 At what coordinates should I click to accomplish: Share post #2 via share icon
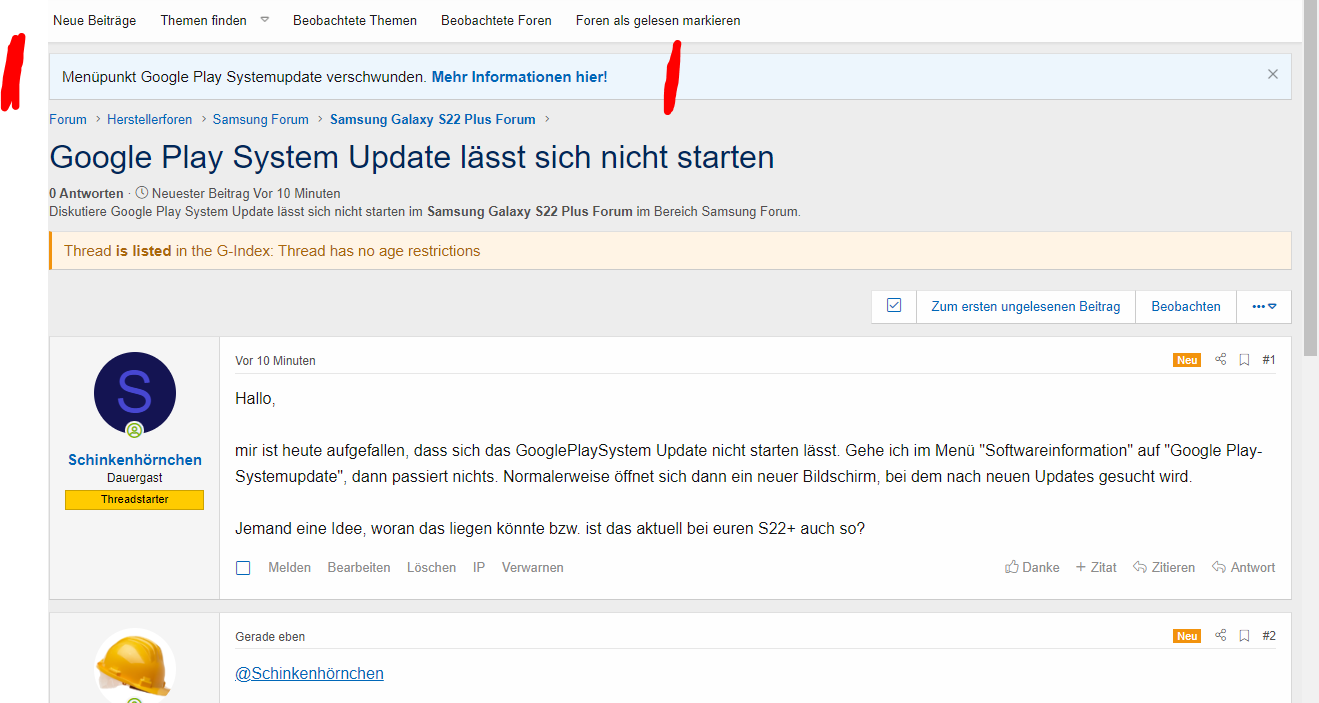1220,636
